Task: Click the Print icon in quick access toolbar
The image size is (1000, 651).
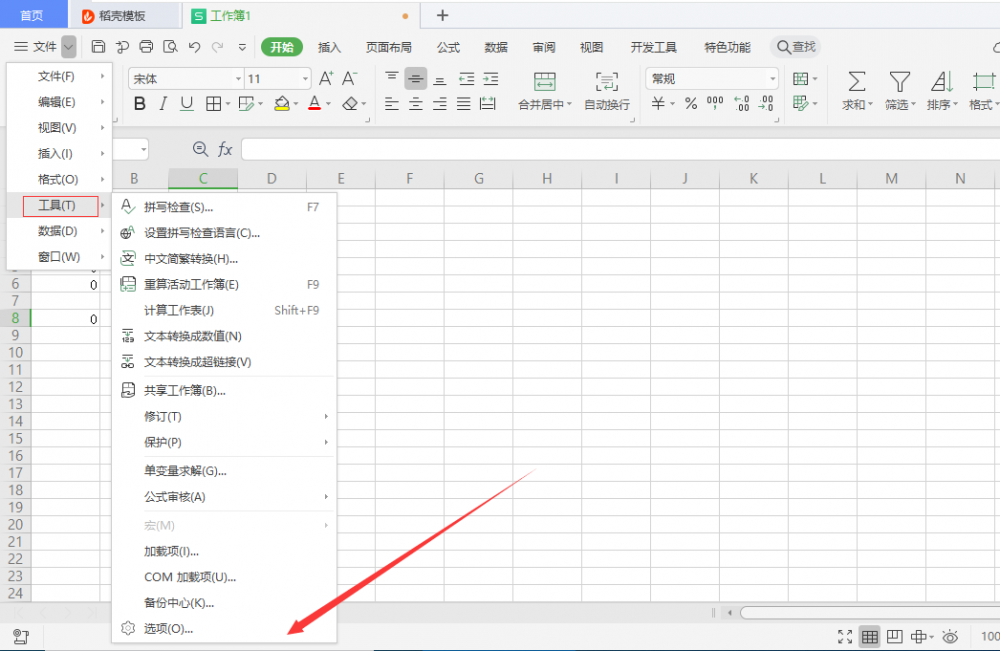Action: point(146,46)
